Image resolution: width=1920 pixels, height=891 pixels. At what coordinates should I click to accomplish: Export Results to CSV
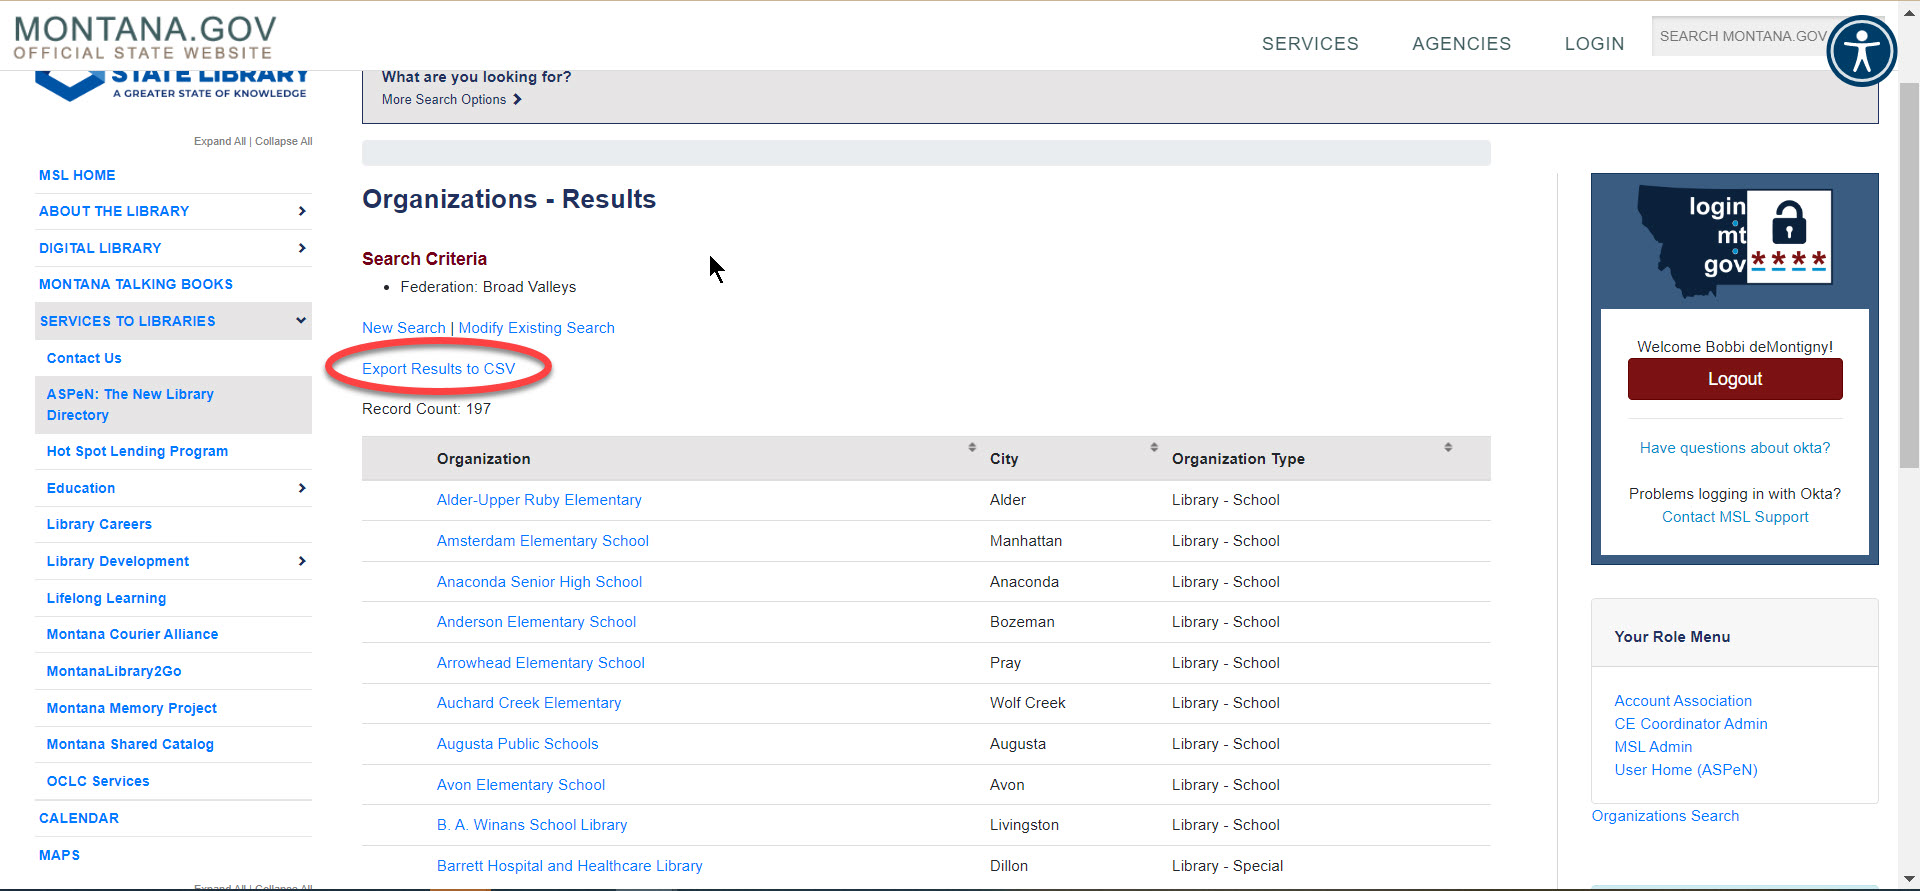tap(438, 369)
